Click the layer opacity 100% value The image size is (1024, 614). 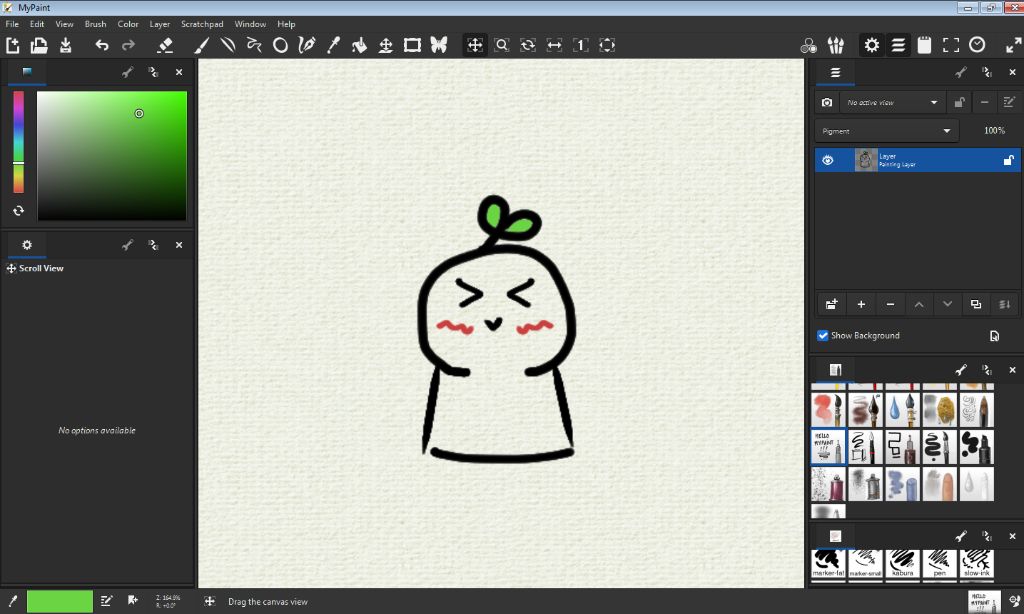994,131
